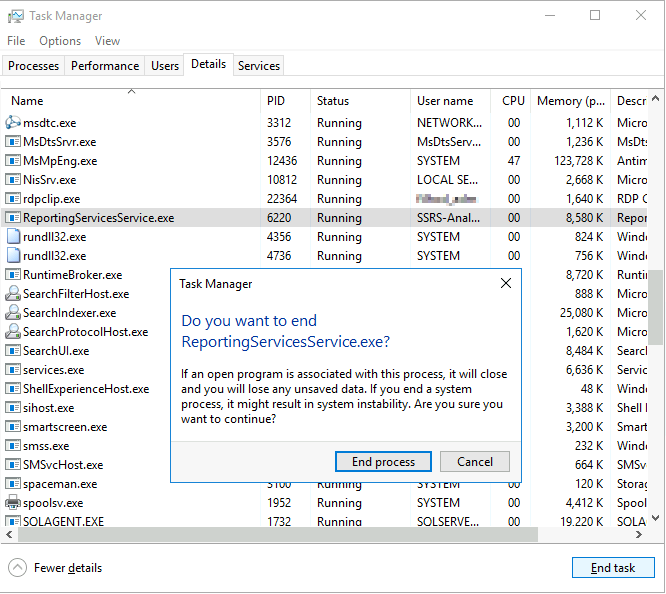
Task: Sort by the PID column header
Action: point(285,101)
